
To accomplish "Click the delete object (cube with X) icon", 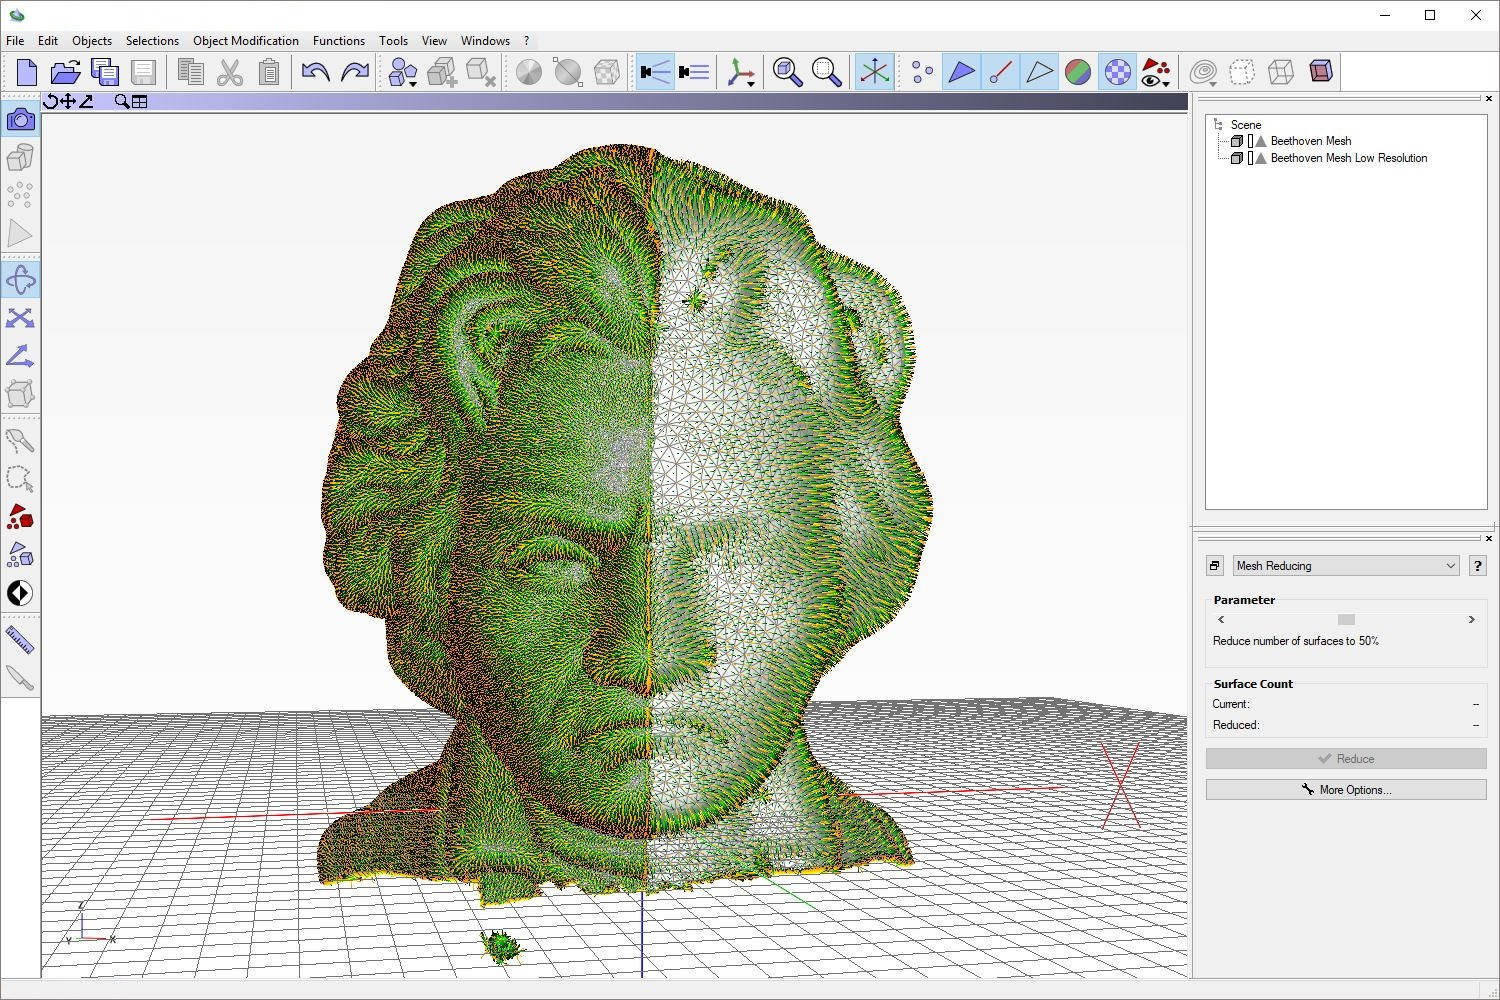I will (481, 72).
